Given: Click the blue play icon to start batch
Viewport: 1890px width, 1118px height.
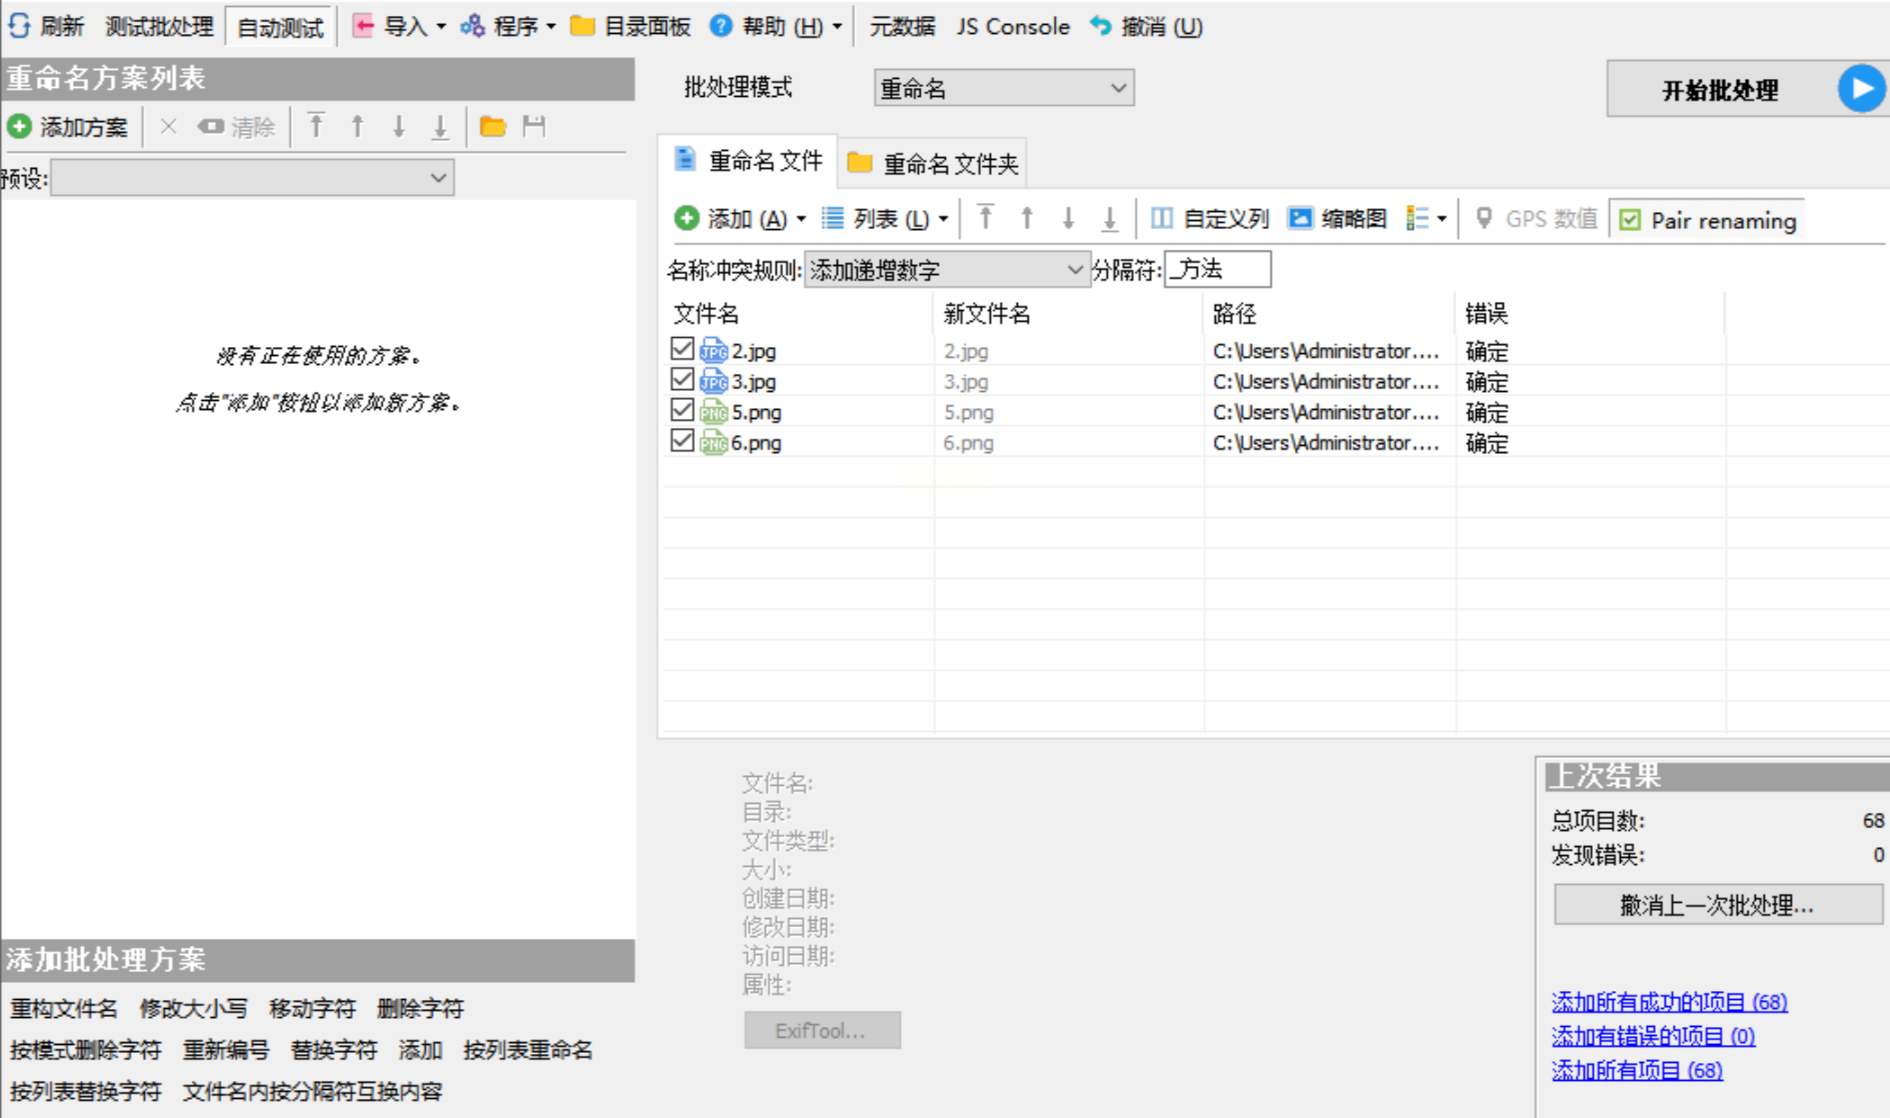Looking at the screenshot, I should point(1859,89).
